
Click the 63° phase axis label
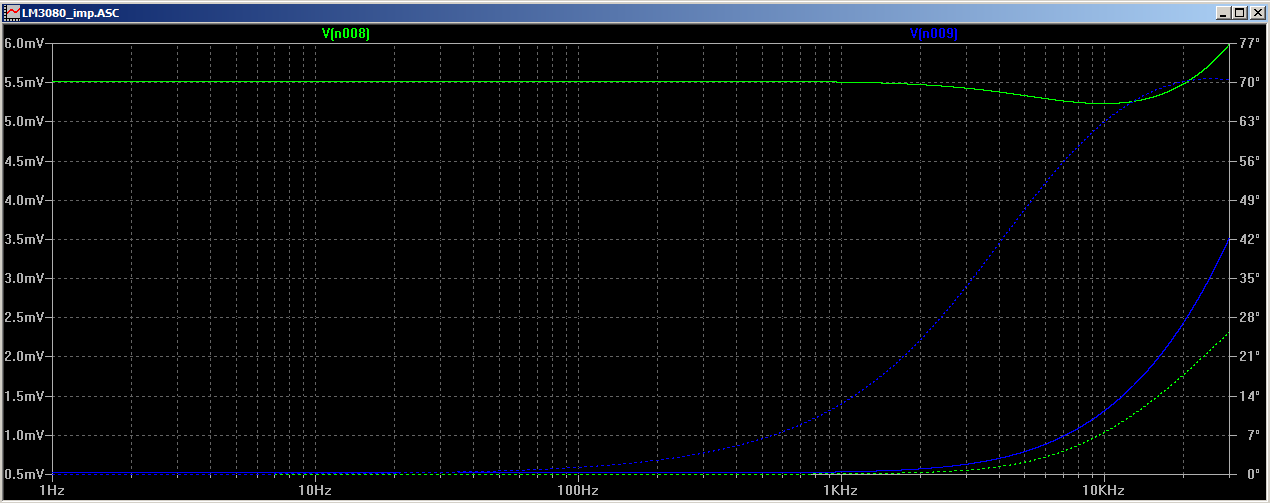click(1248, 121)
